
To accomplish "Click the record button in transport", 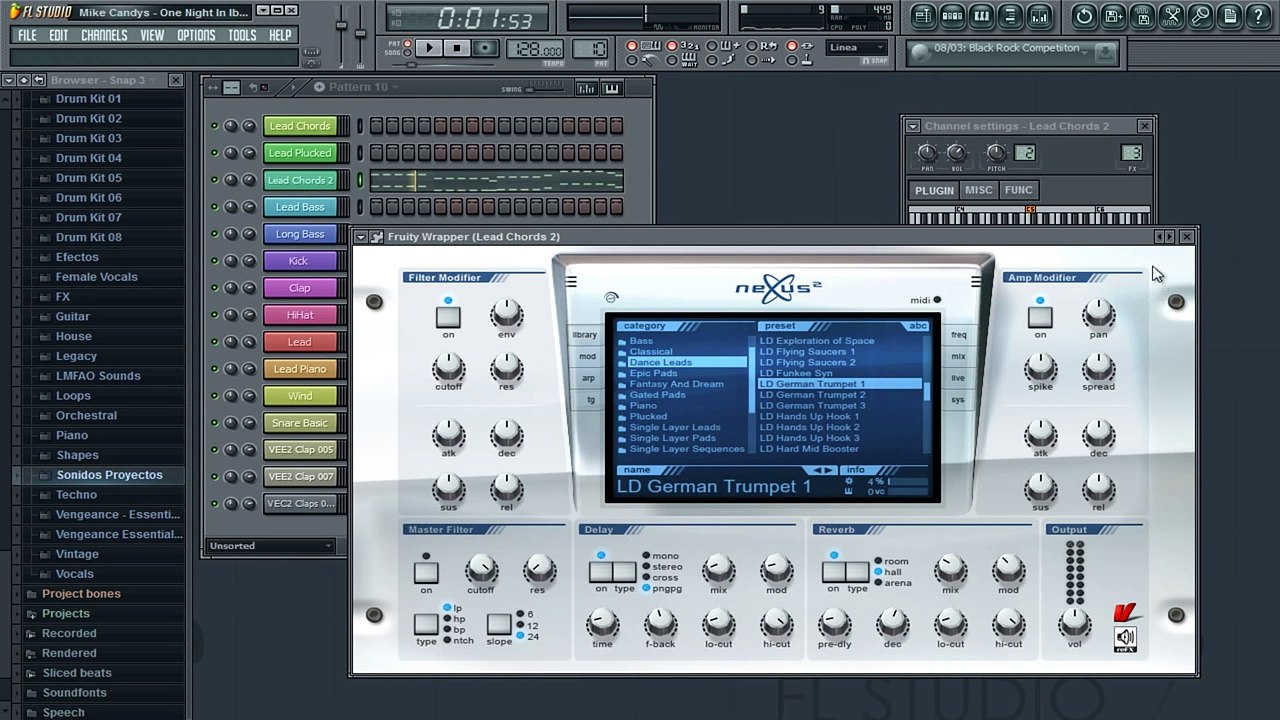I will 485,48.
